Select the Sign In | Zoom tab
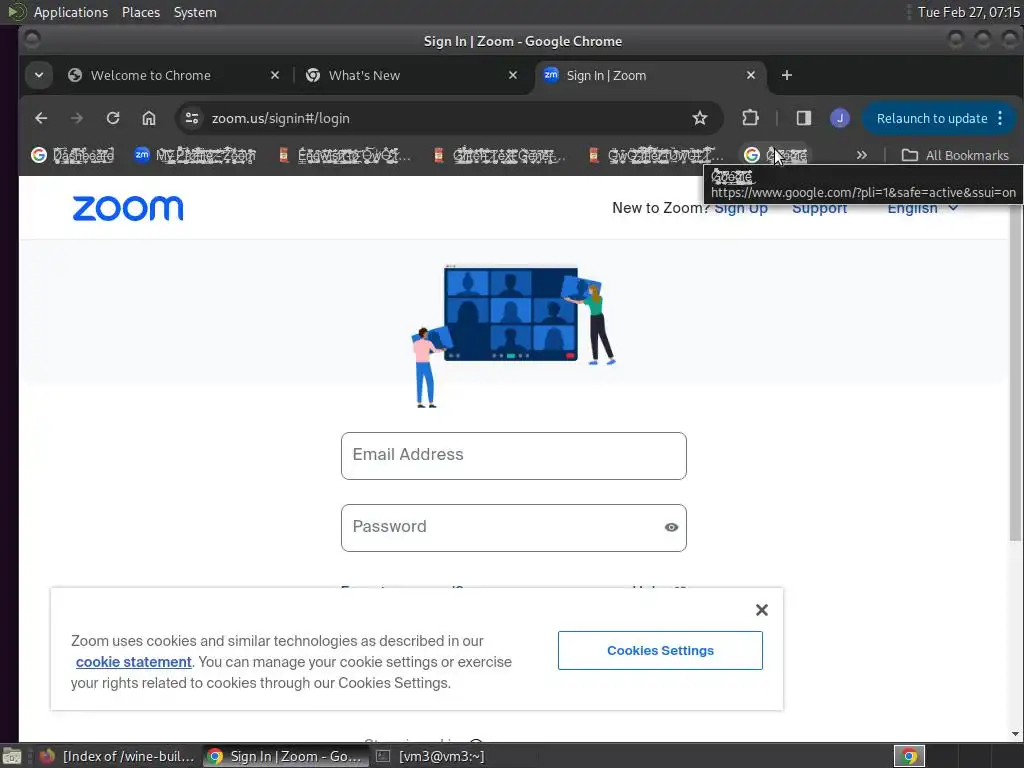 point(649,75)
